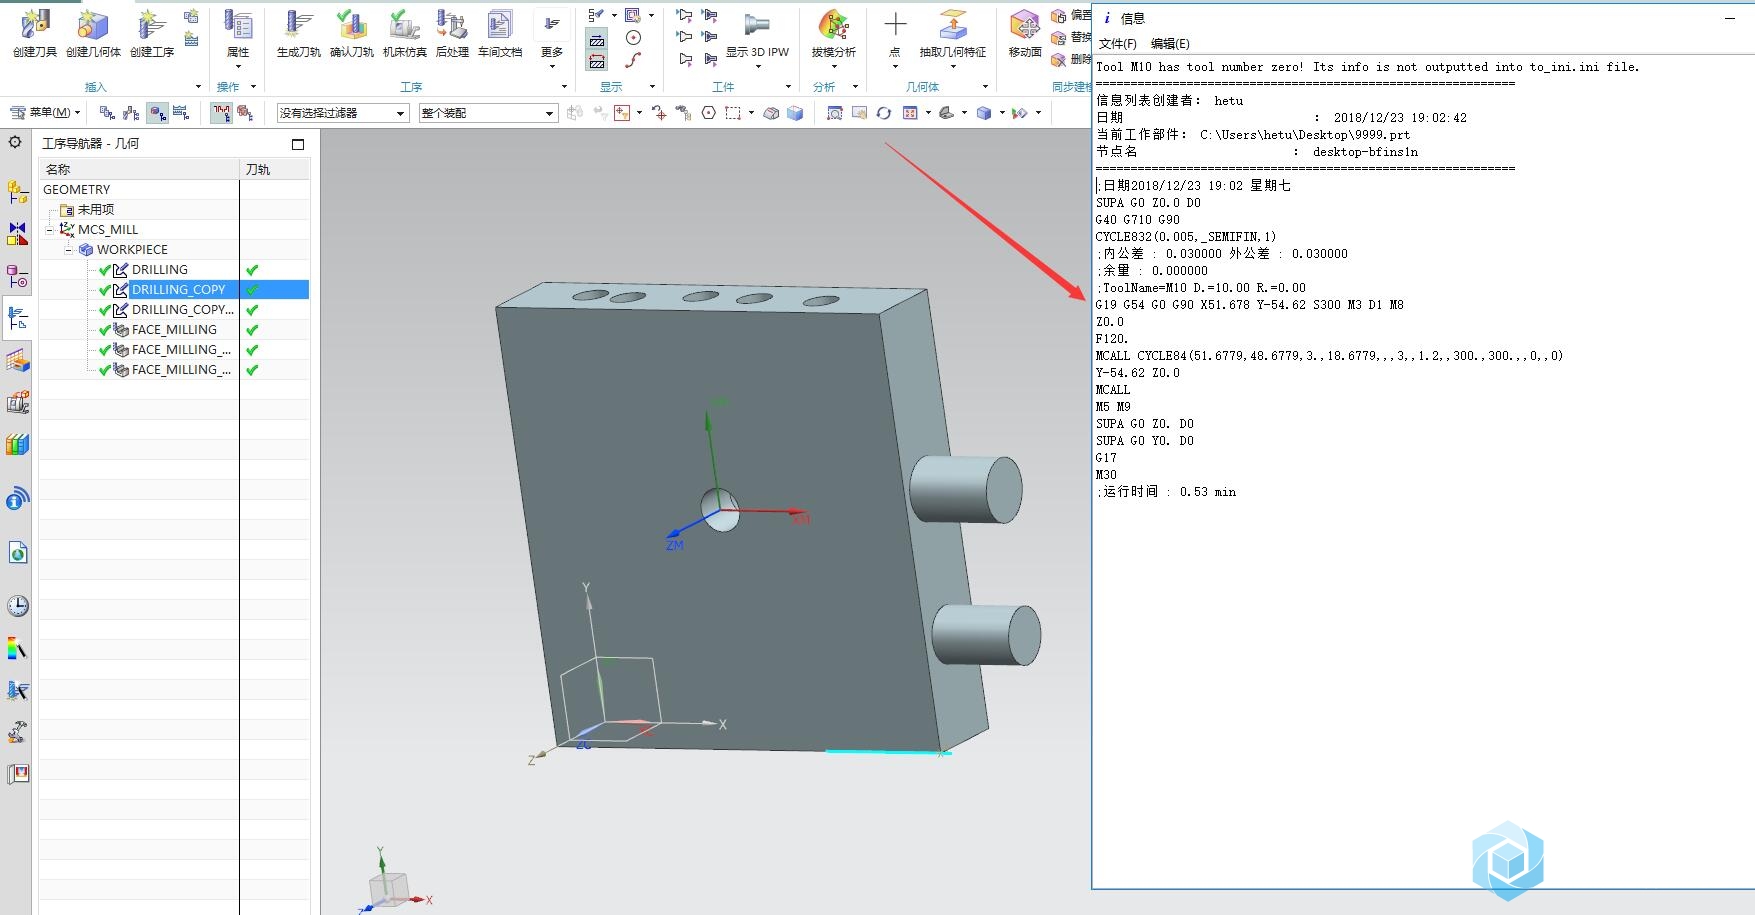The width and height of the screenshot is (1755, 915).
Task: Click the MCYCLE84 line in 信息 text
Action: click(1329, 356)
